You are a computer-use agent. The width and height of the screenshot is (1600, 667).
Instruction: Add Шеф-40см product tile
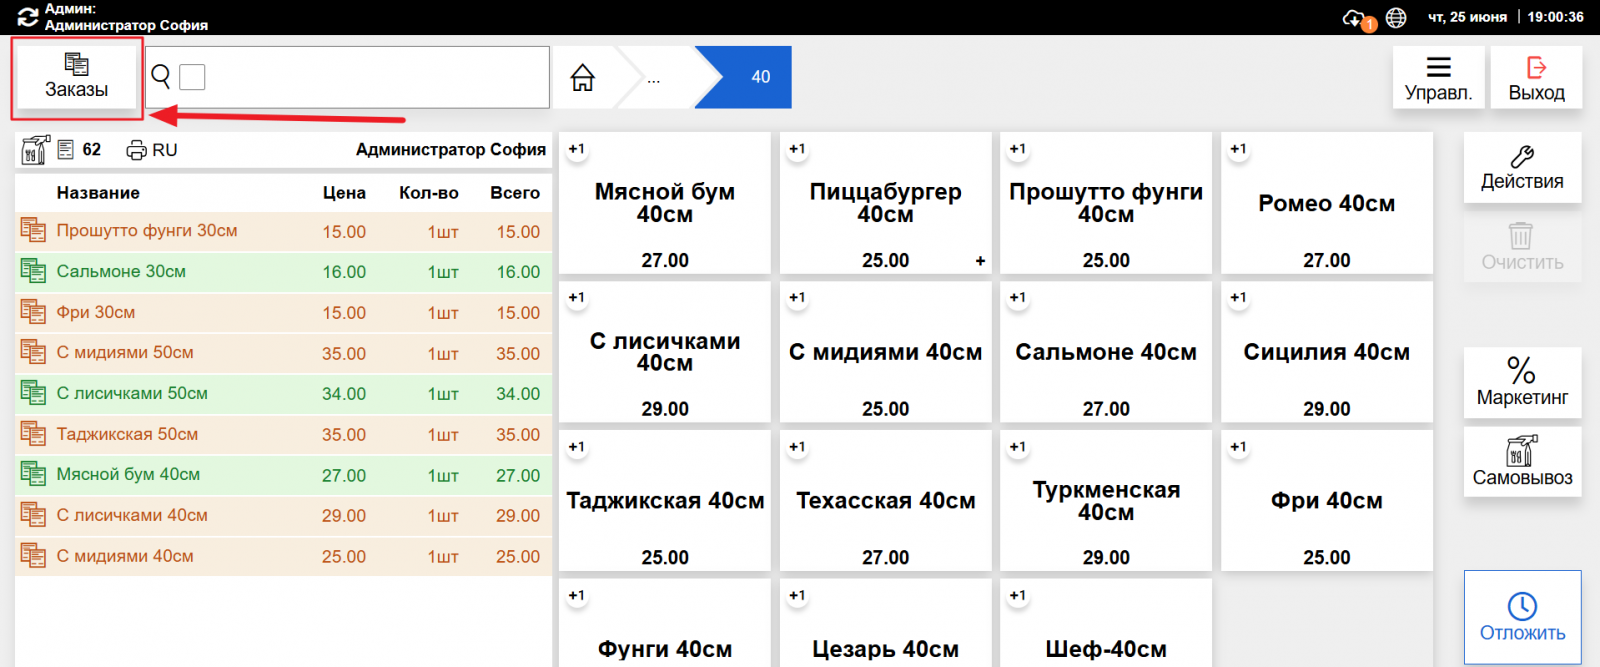(1106, 623)
